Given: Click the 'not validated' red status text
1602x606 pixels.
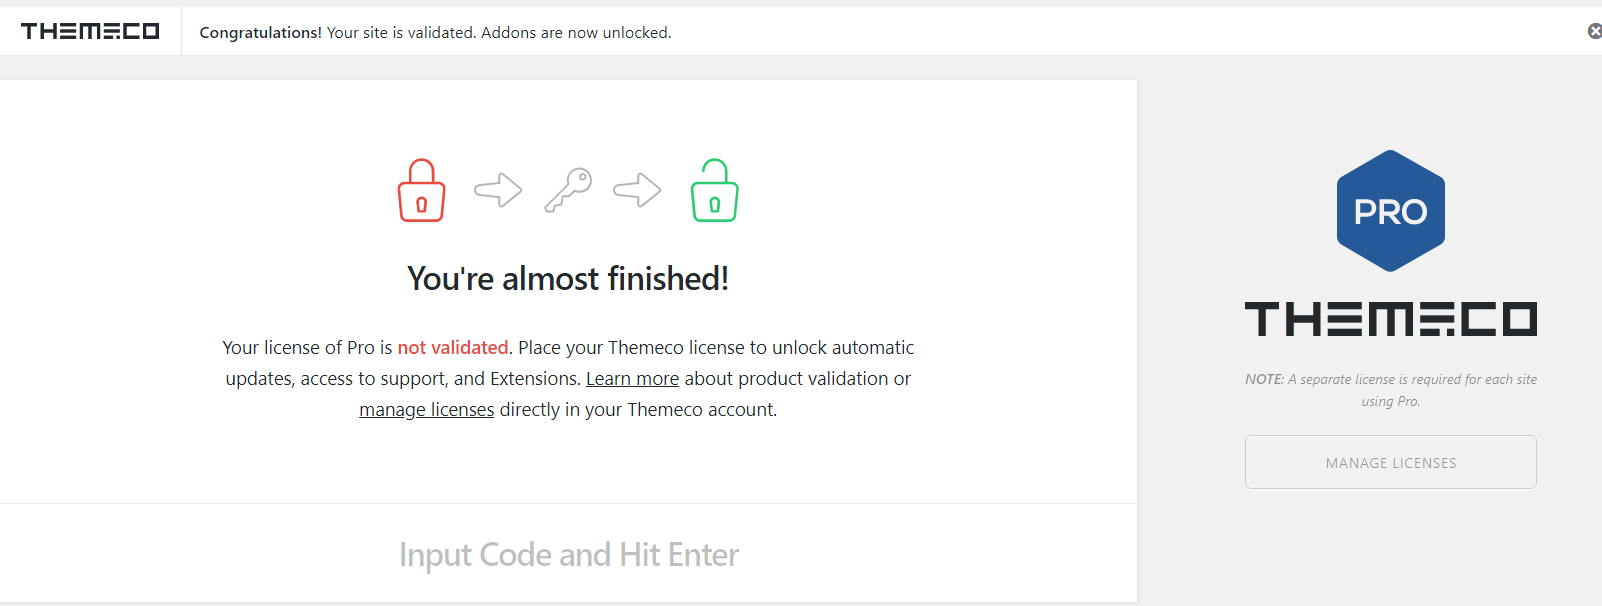Looking at the screenshot, I should (453, 348).
